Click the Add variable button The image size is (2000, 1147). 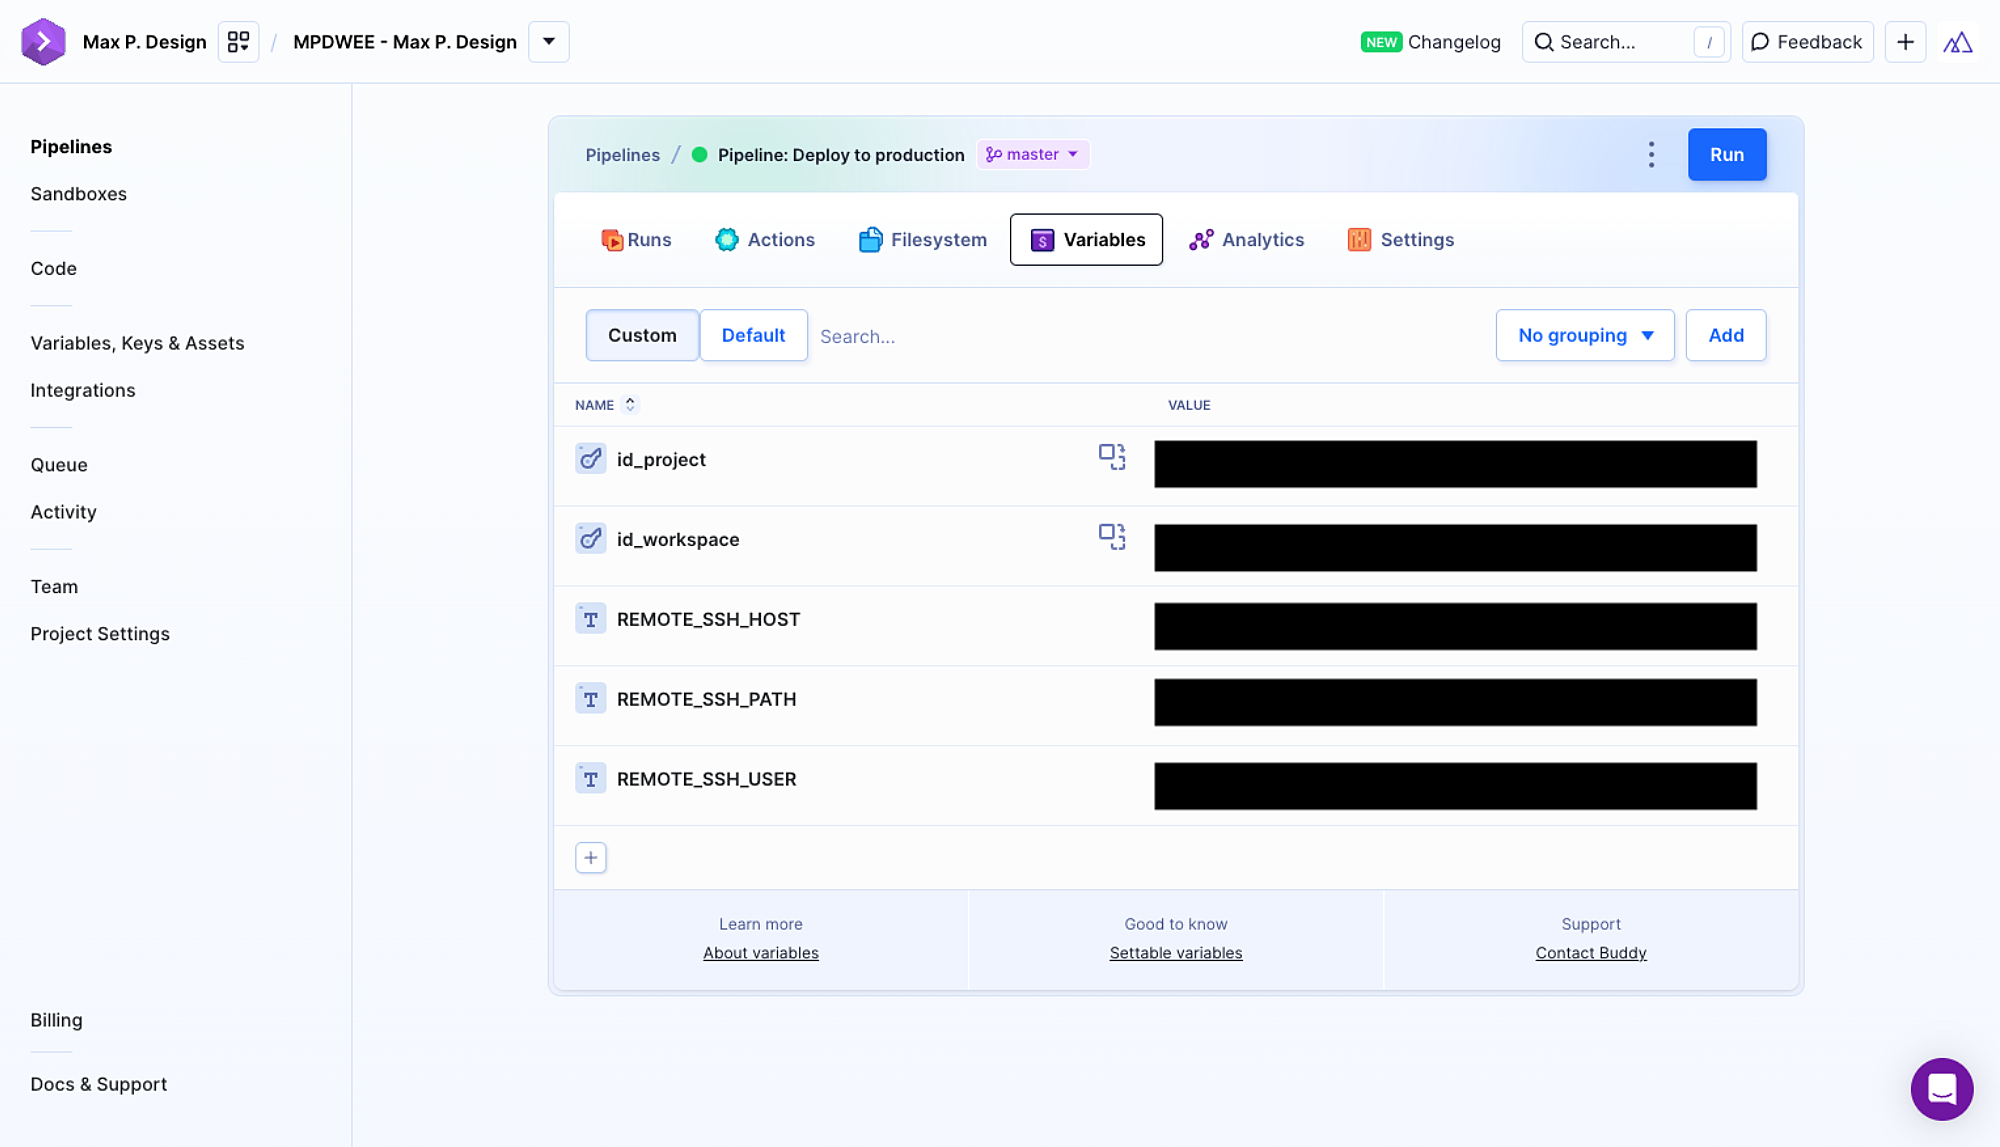click(1726, 335)
